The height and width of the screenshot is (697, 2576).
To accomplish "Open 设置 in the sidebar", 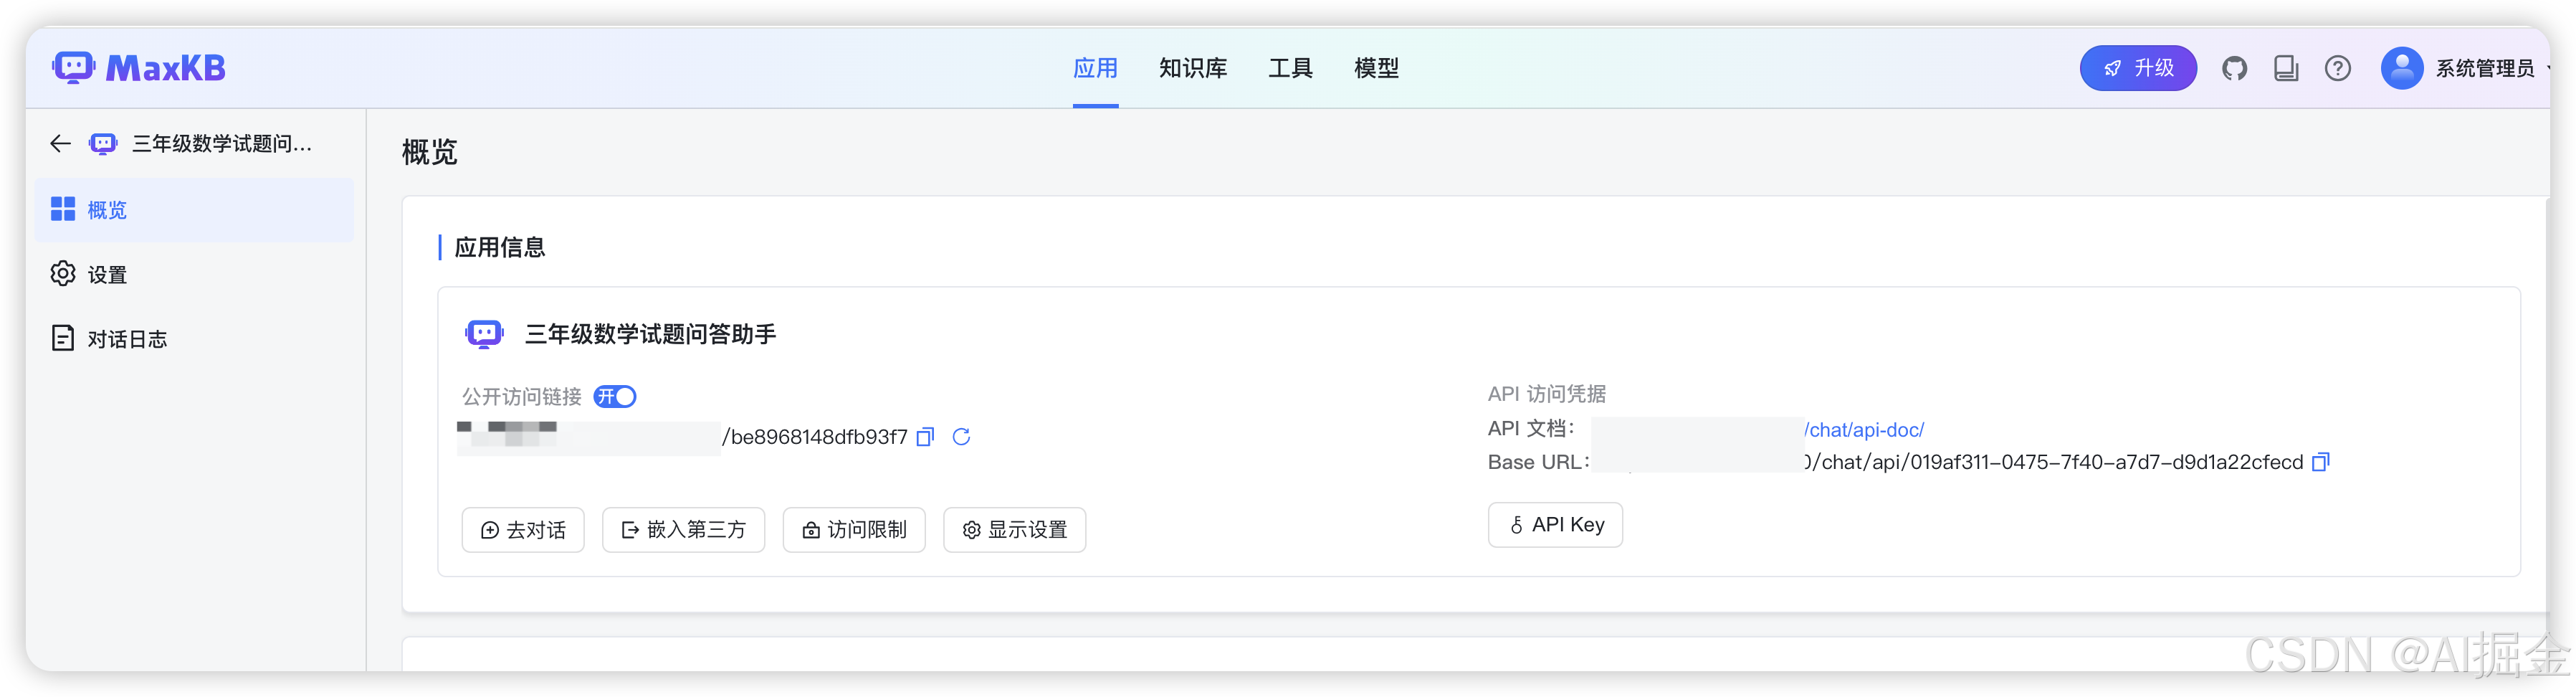I will click(194, 275).
